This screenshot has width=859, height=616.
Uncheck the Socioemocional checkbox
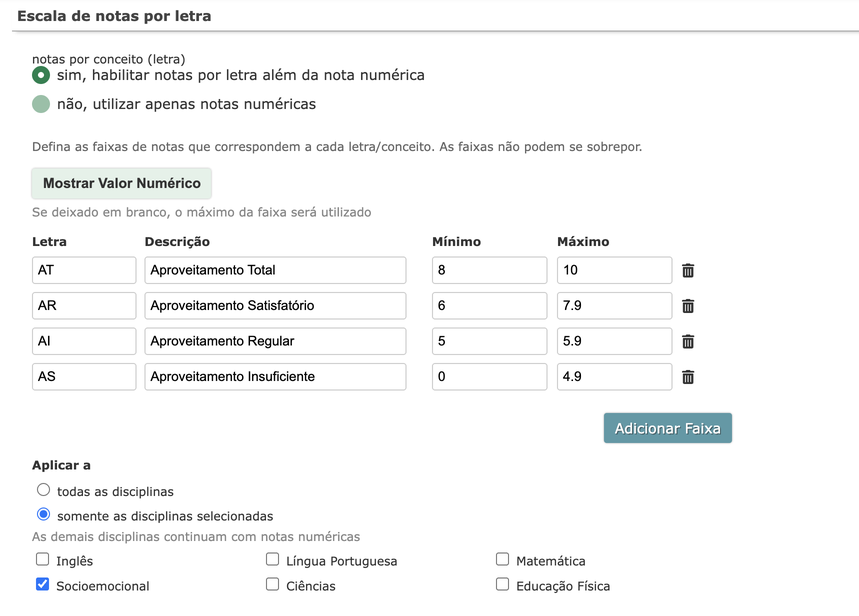click(x=42, y=584)
